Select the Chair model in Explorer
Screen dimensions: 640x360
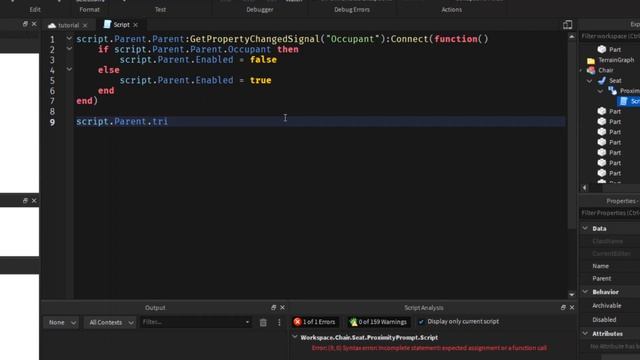click(606, 70)
